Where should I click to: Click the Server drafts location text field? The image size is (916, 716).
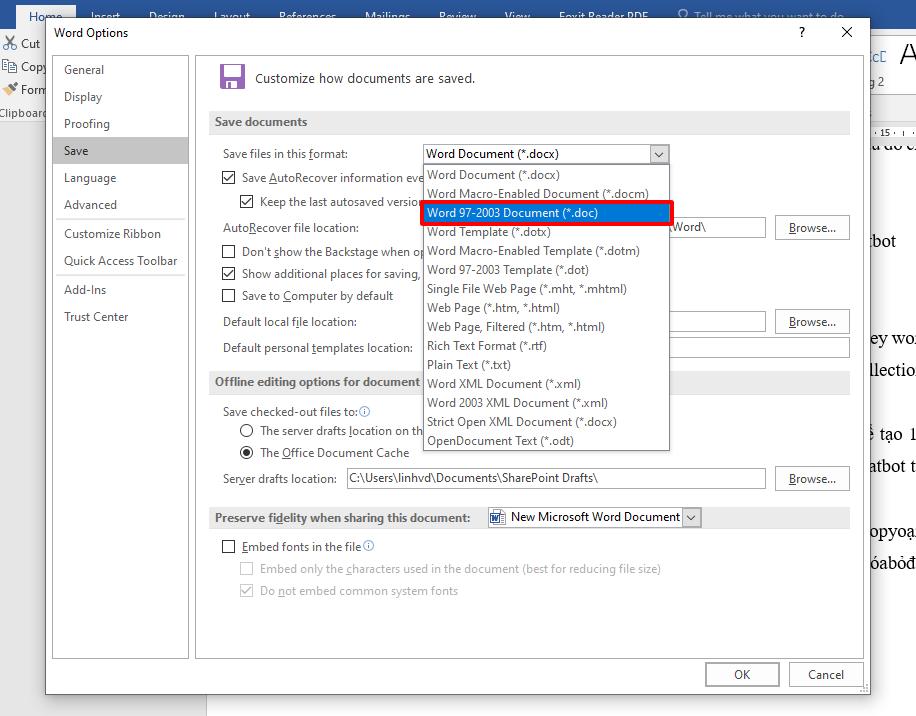click(556, 478)
